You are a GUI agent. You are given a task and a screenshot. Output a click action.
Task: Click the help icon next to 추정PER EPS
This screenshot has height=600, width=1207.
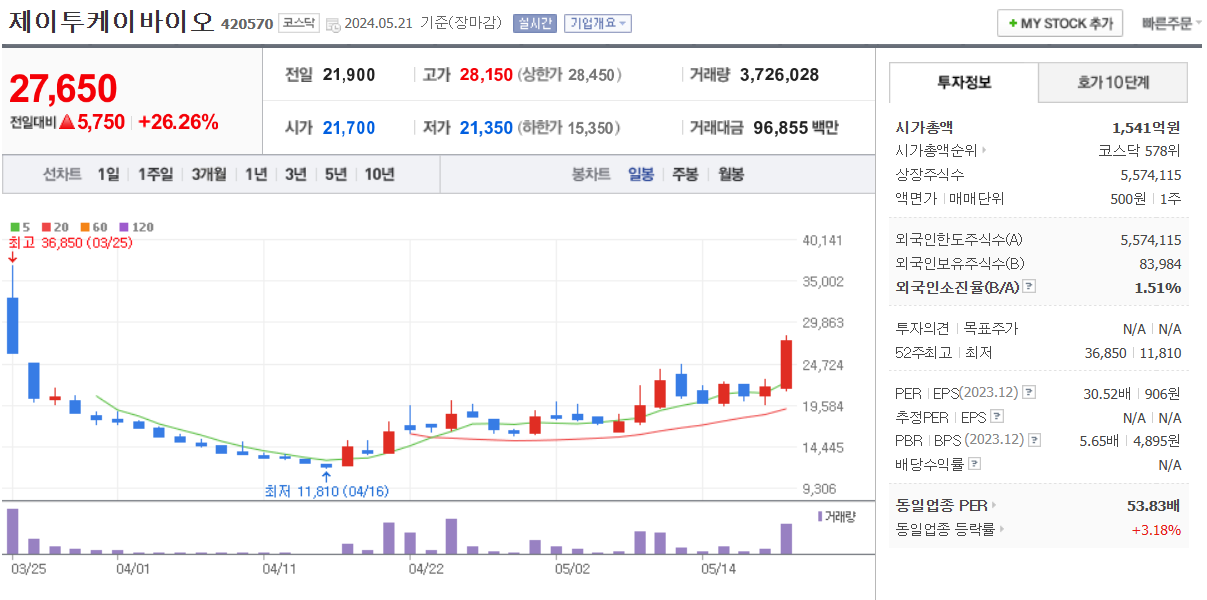click(x=996, y=417)
